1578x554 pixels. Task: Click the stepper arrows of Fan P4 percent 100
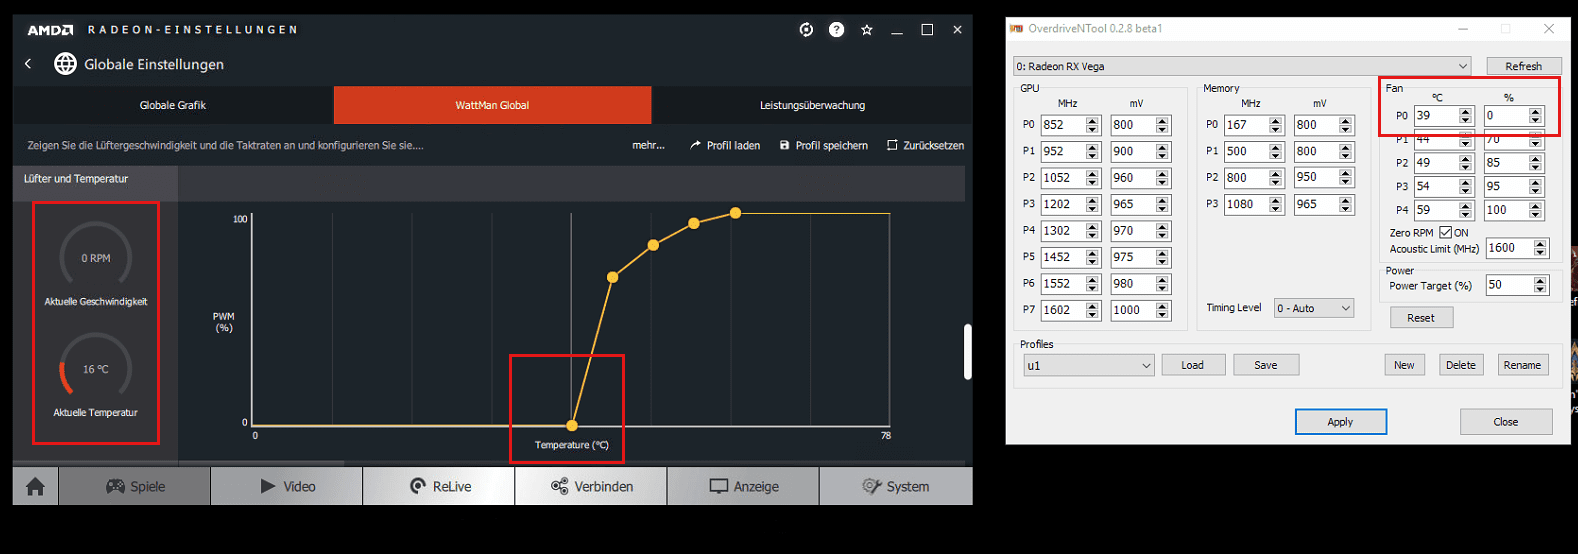coord(1536,210)
